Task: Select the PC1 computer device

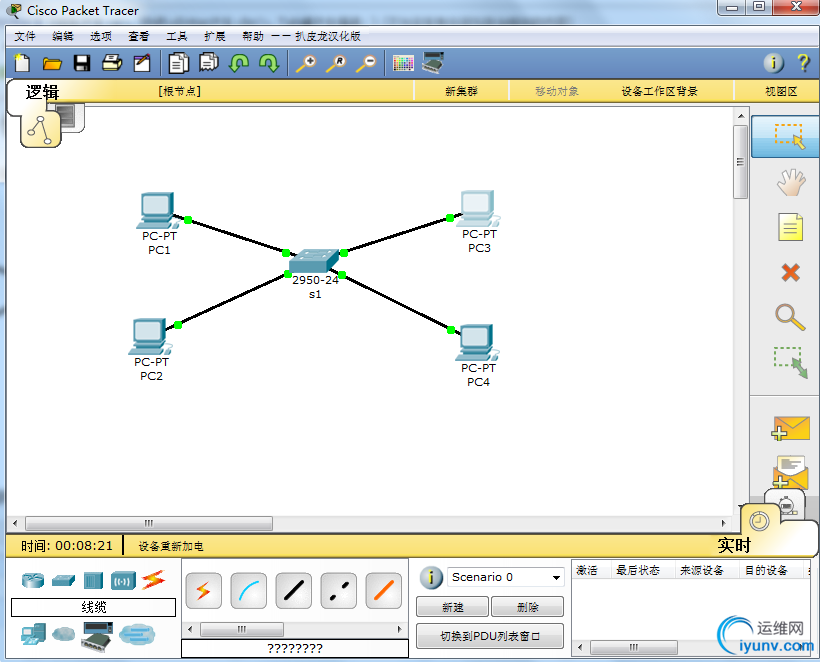Action: 158,211
